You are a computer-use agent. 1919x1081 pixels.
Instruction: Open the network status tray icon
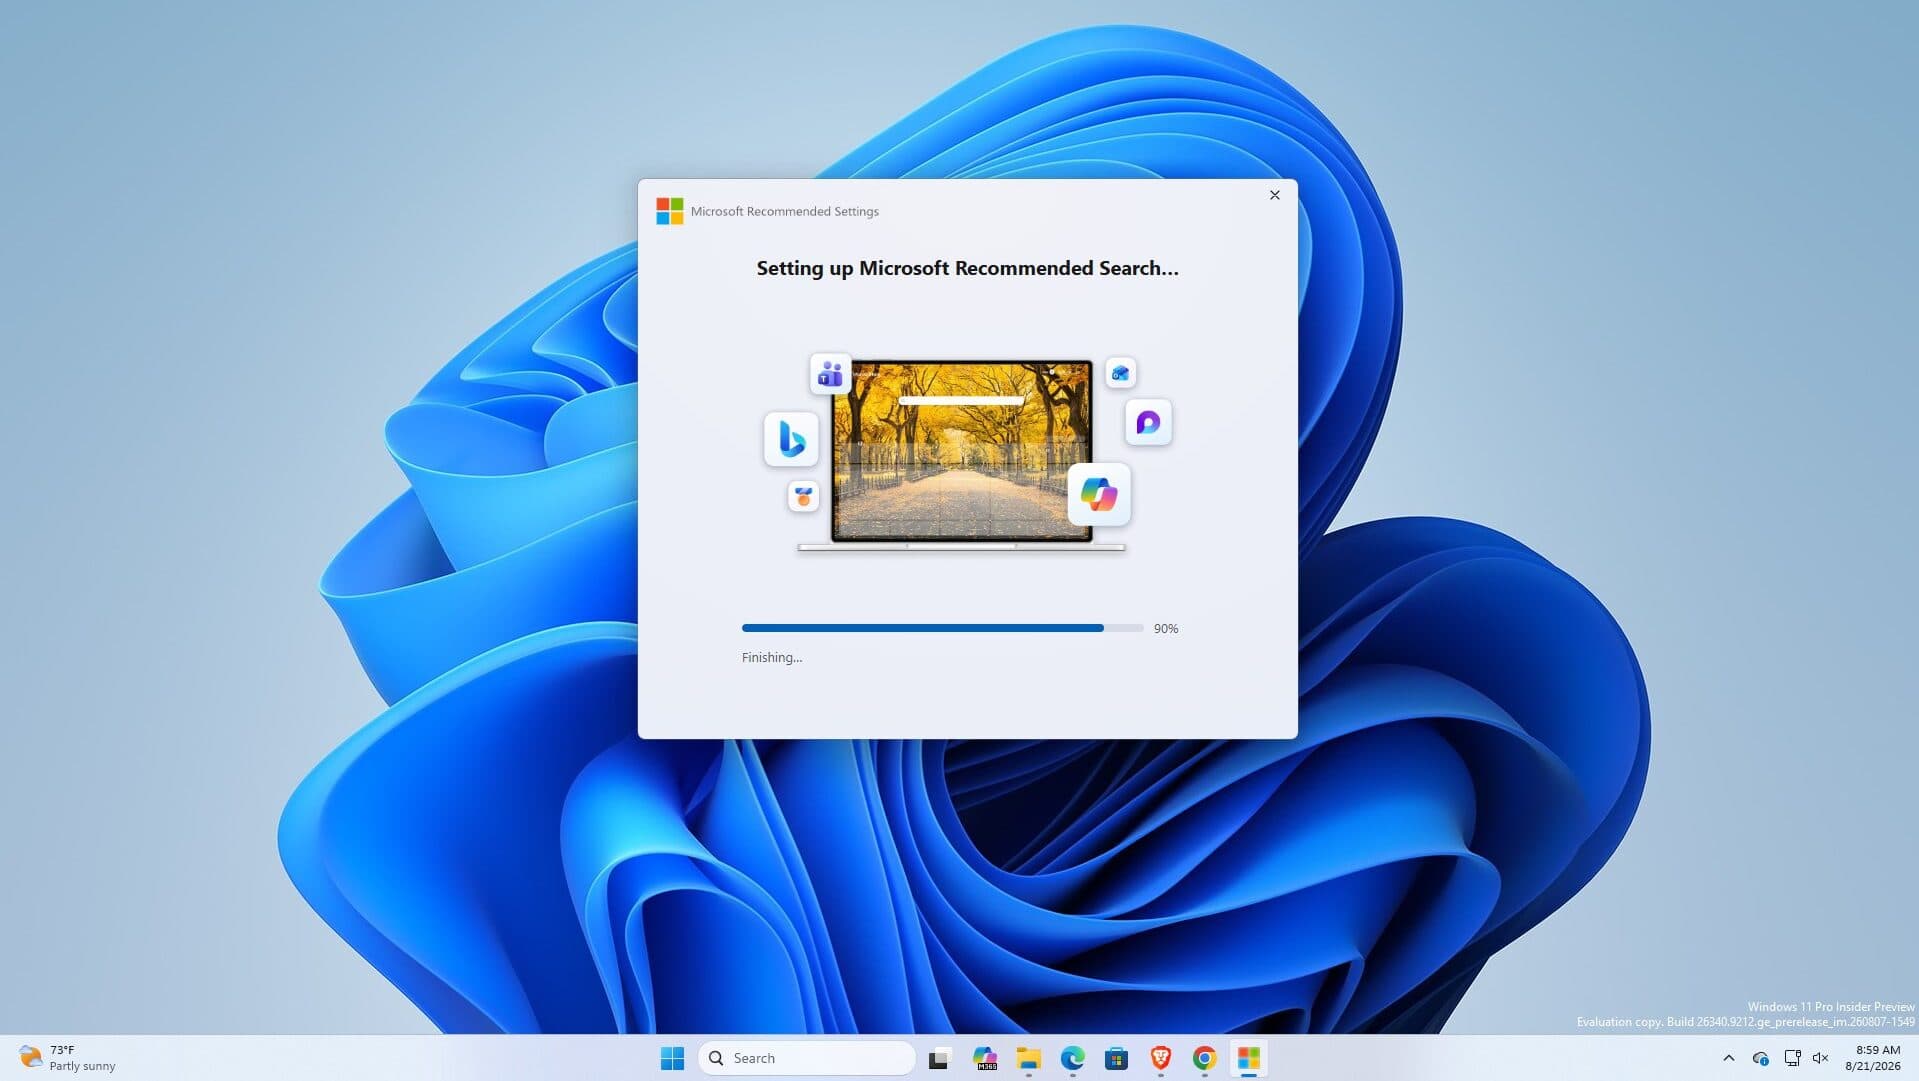(1792, 1058)
